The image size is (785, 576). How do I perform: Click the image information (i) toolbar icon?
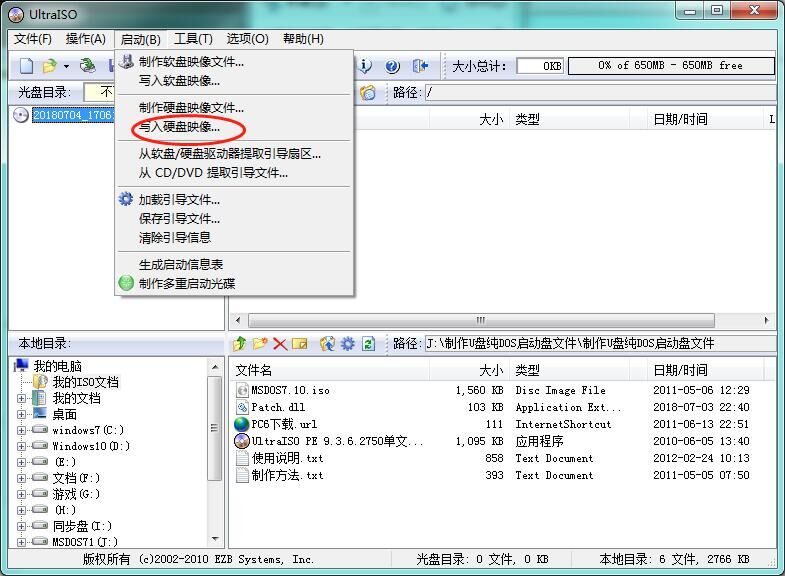pos(366,66)
